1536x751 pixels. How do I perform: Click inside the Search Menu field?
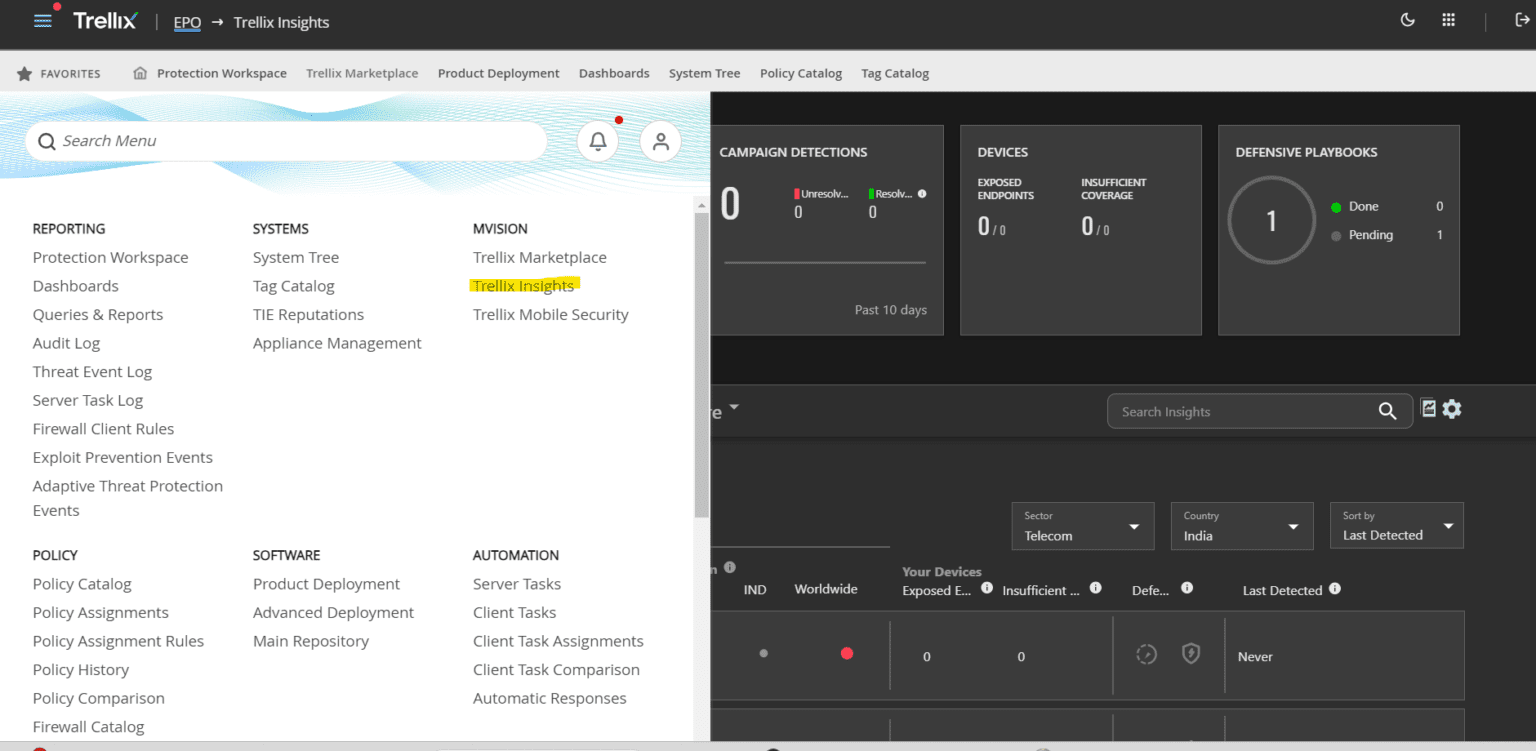[286, 141]
